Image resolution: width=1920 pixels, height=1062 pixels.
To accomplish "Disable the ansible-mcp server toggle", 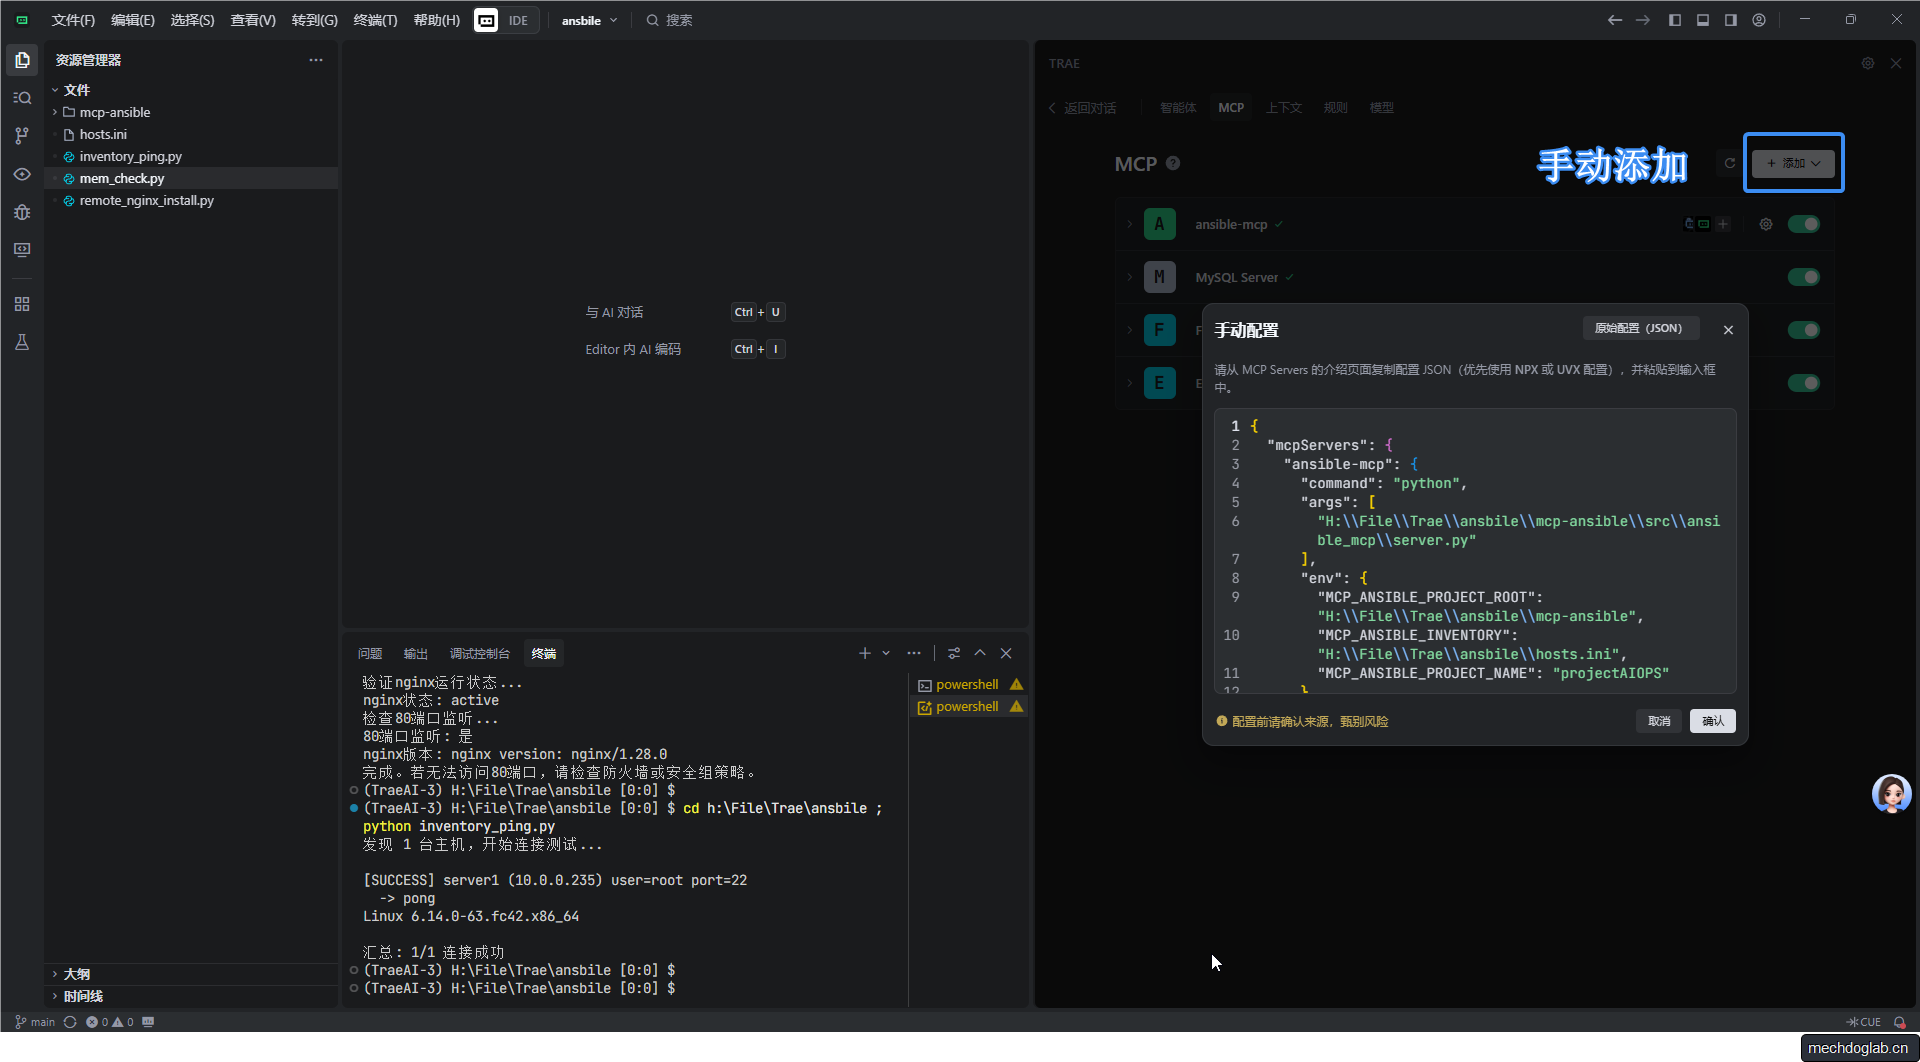I will click(x=1804, y=224).
